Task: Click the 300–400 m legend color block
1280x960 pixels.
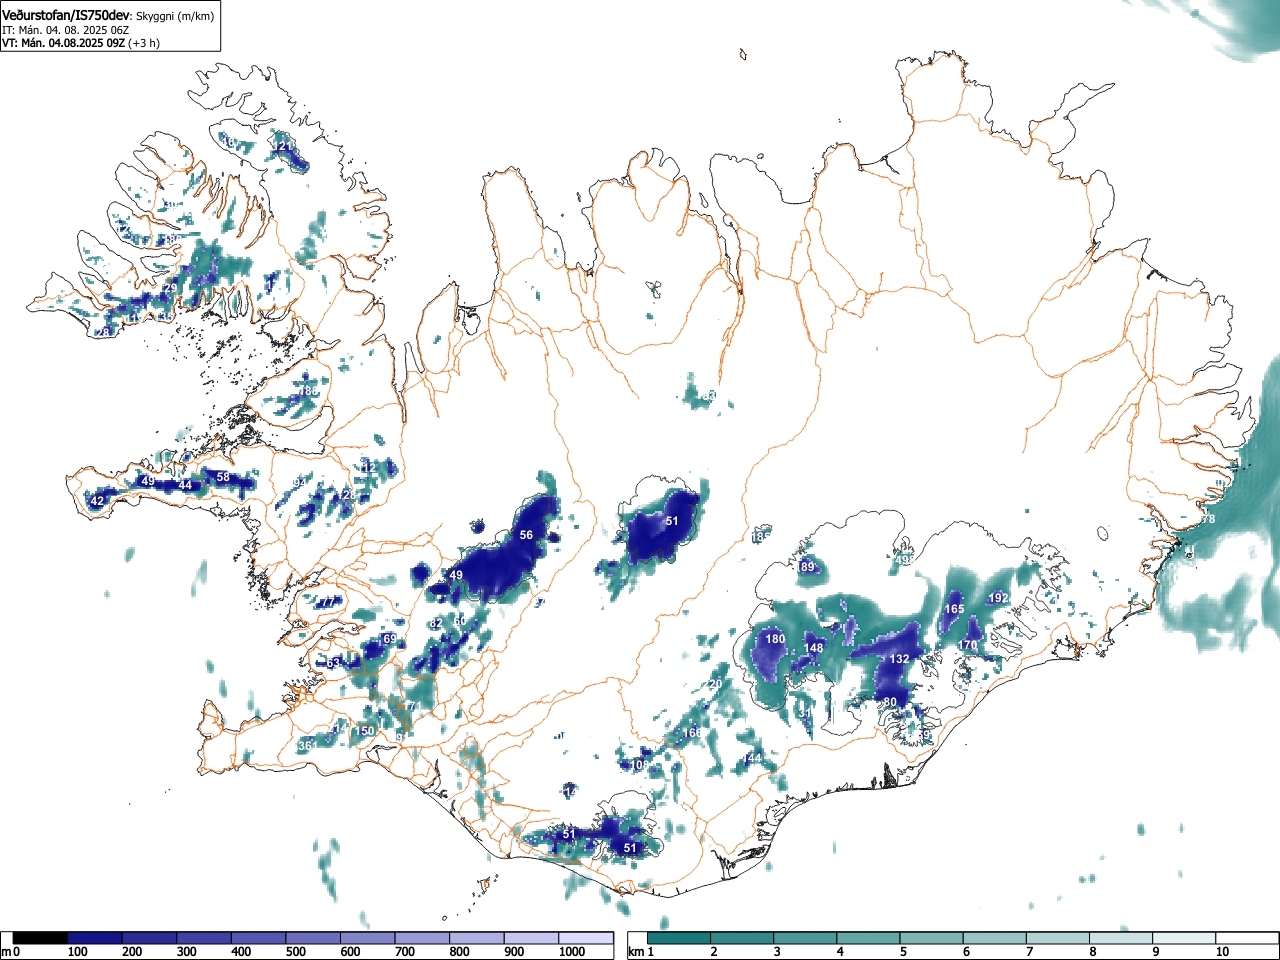Action: point(204,938)
